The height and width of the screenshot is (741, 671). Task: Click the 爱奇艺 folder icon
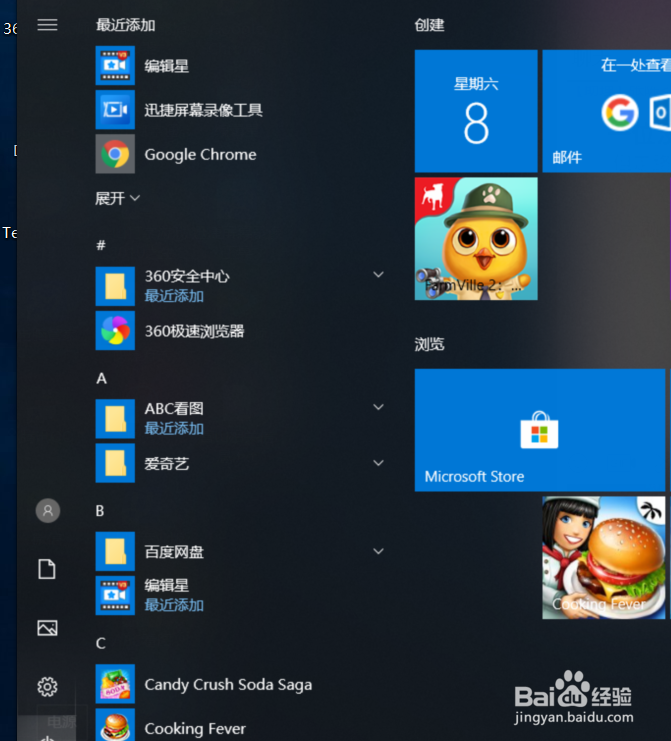tap(115, 463)
